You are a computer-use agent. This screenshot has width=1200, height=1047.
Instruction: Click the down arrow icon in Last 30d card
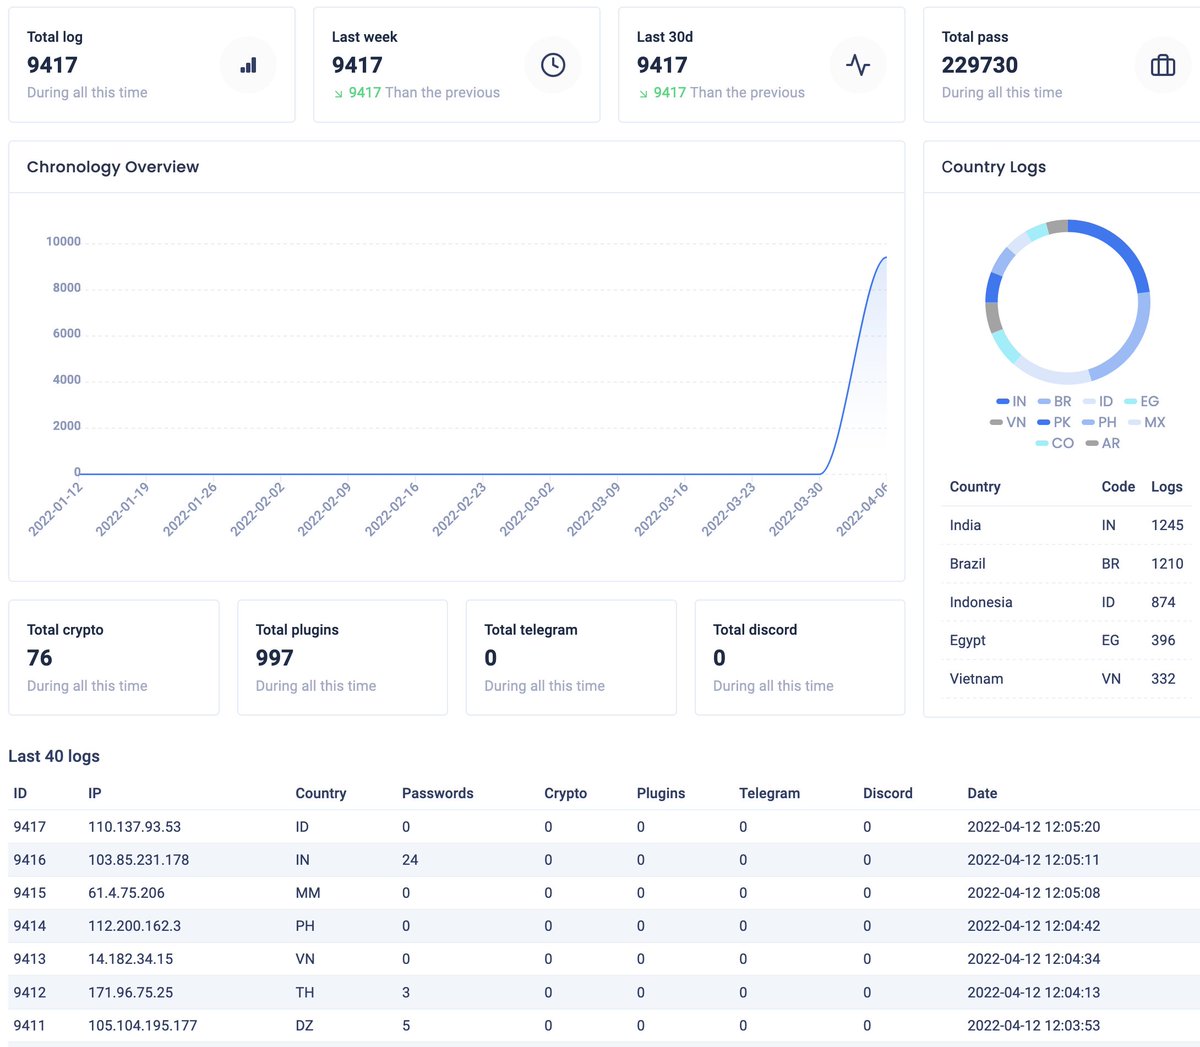pyautogui.click(x=643, y=93)
